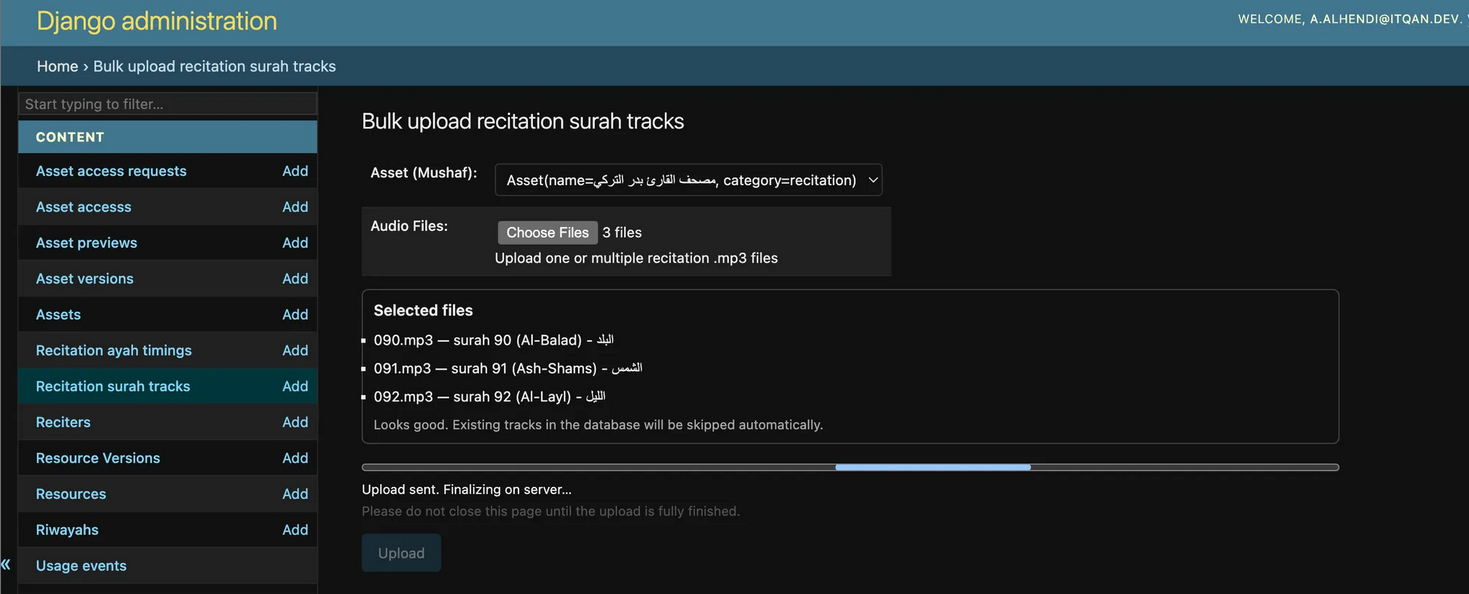
Task: Click the Django administration site title
Action: click(x=157, y=21)
